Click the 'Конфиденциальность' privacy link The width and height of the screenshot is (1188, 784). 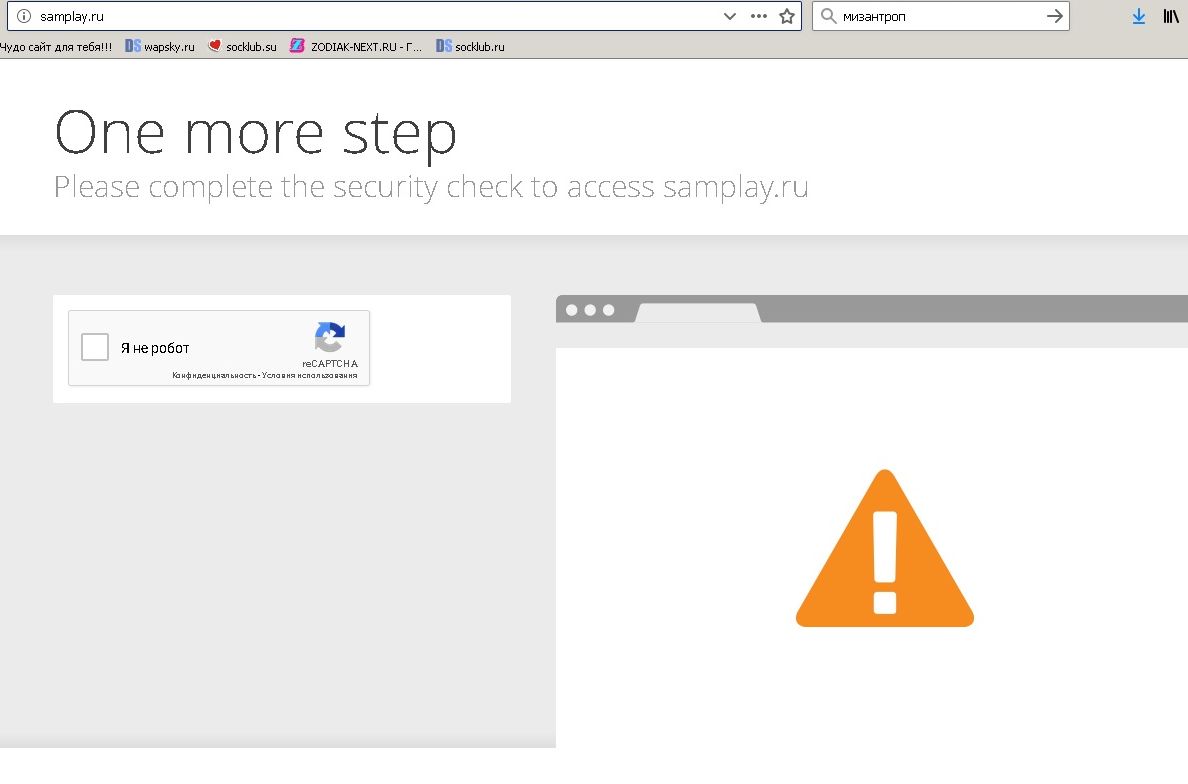[214, 376]
